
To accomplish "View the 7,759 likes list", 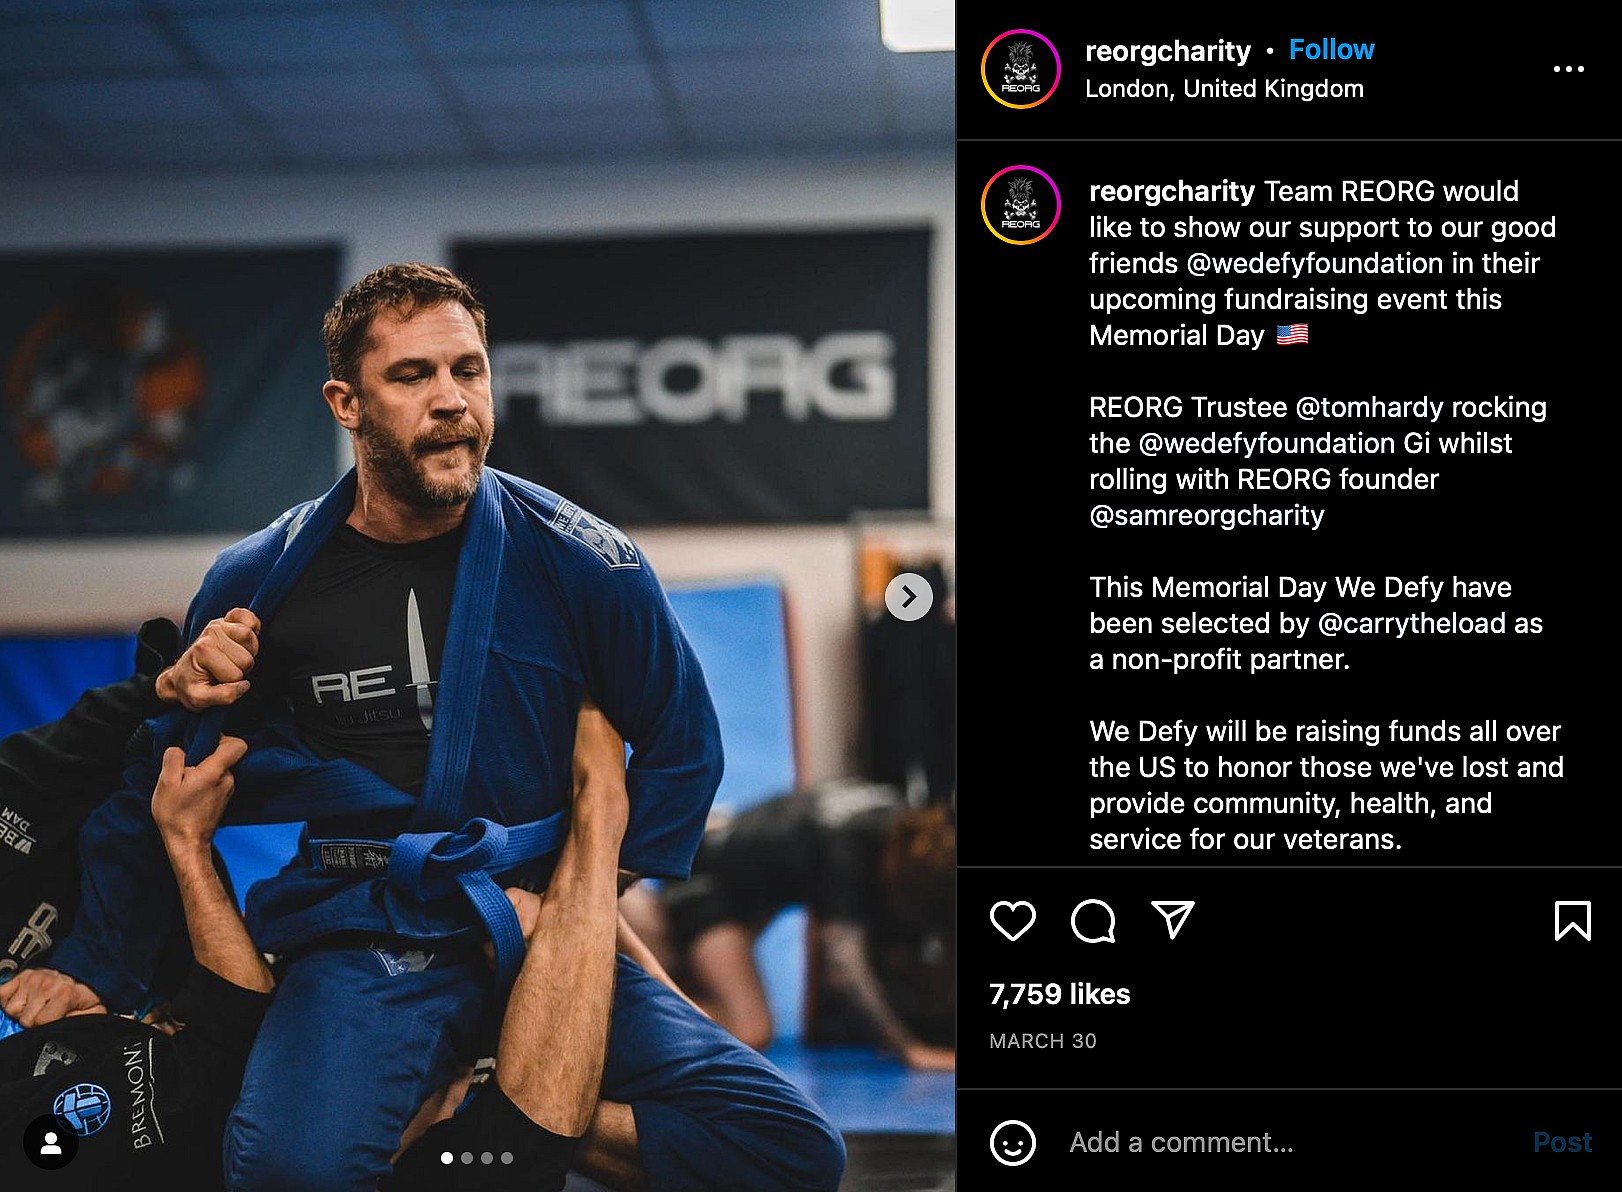I will tap(1059, 994).
